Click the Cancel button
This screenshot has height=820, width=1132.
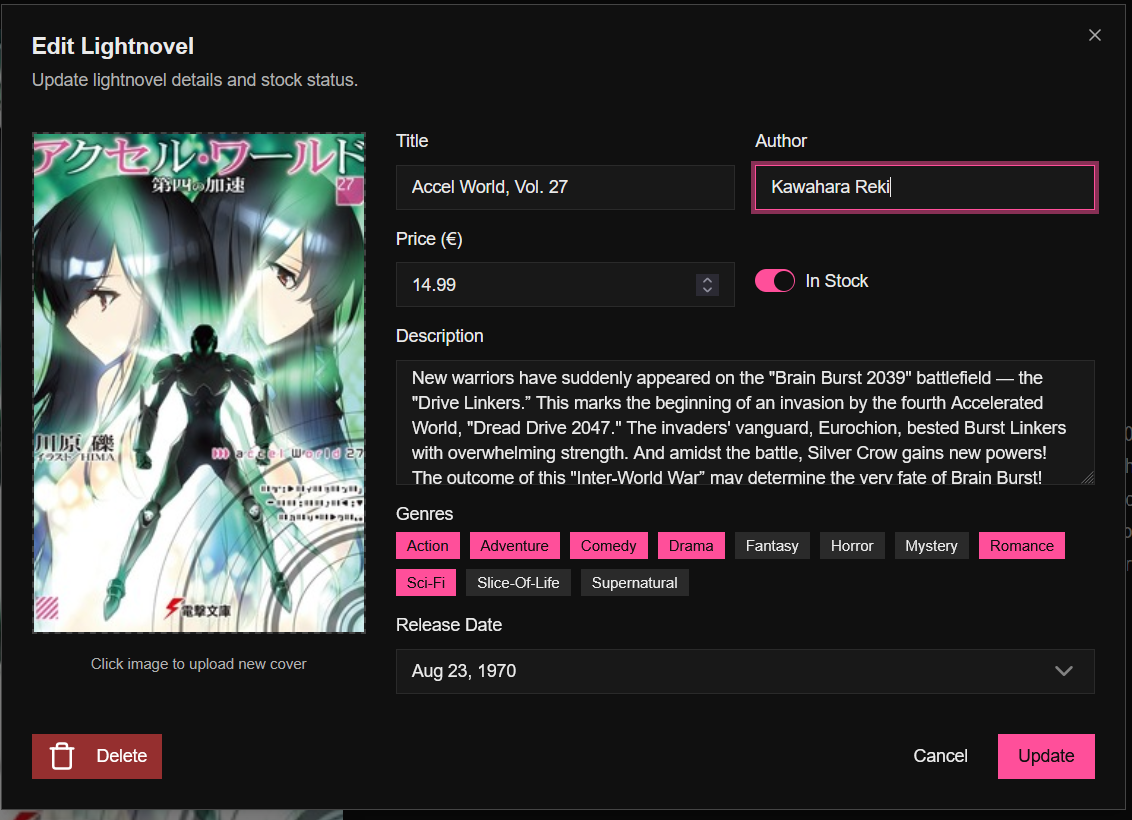940,756
